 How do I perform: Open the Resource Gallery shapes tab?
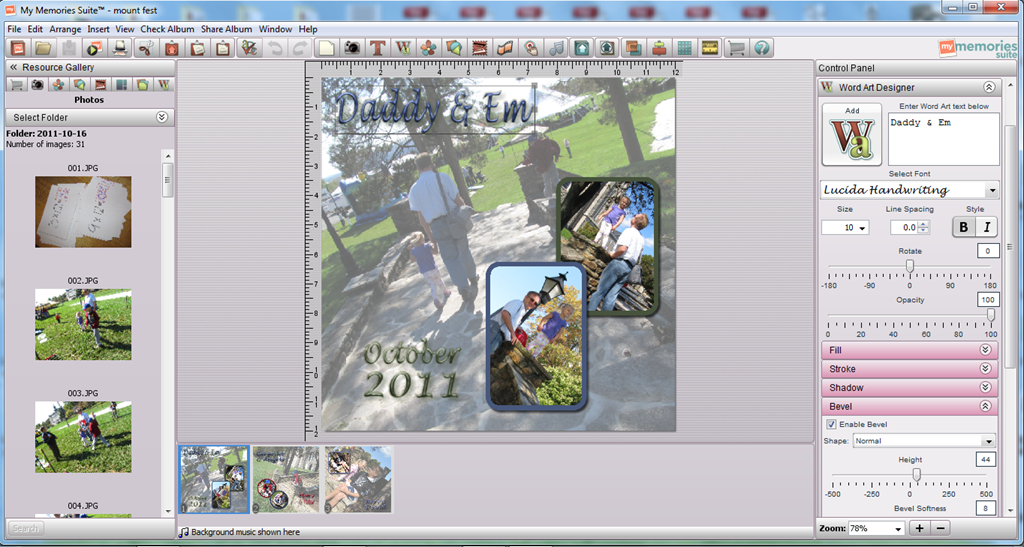(80, 85)
